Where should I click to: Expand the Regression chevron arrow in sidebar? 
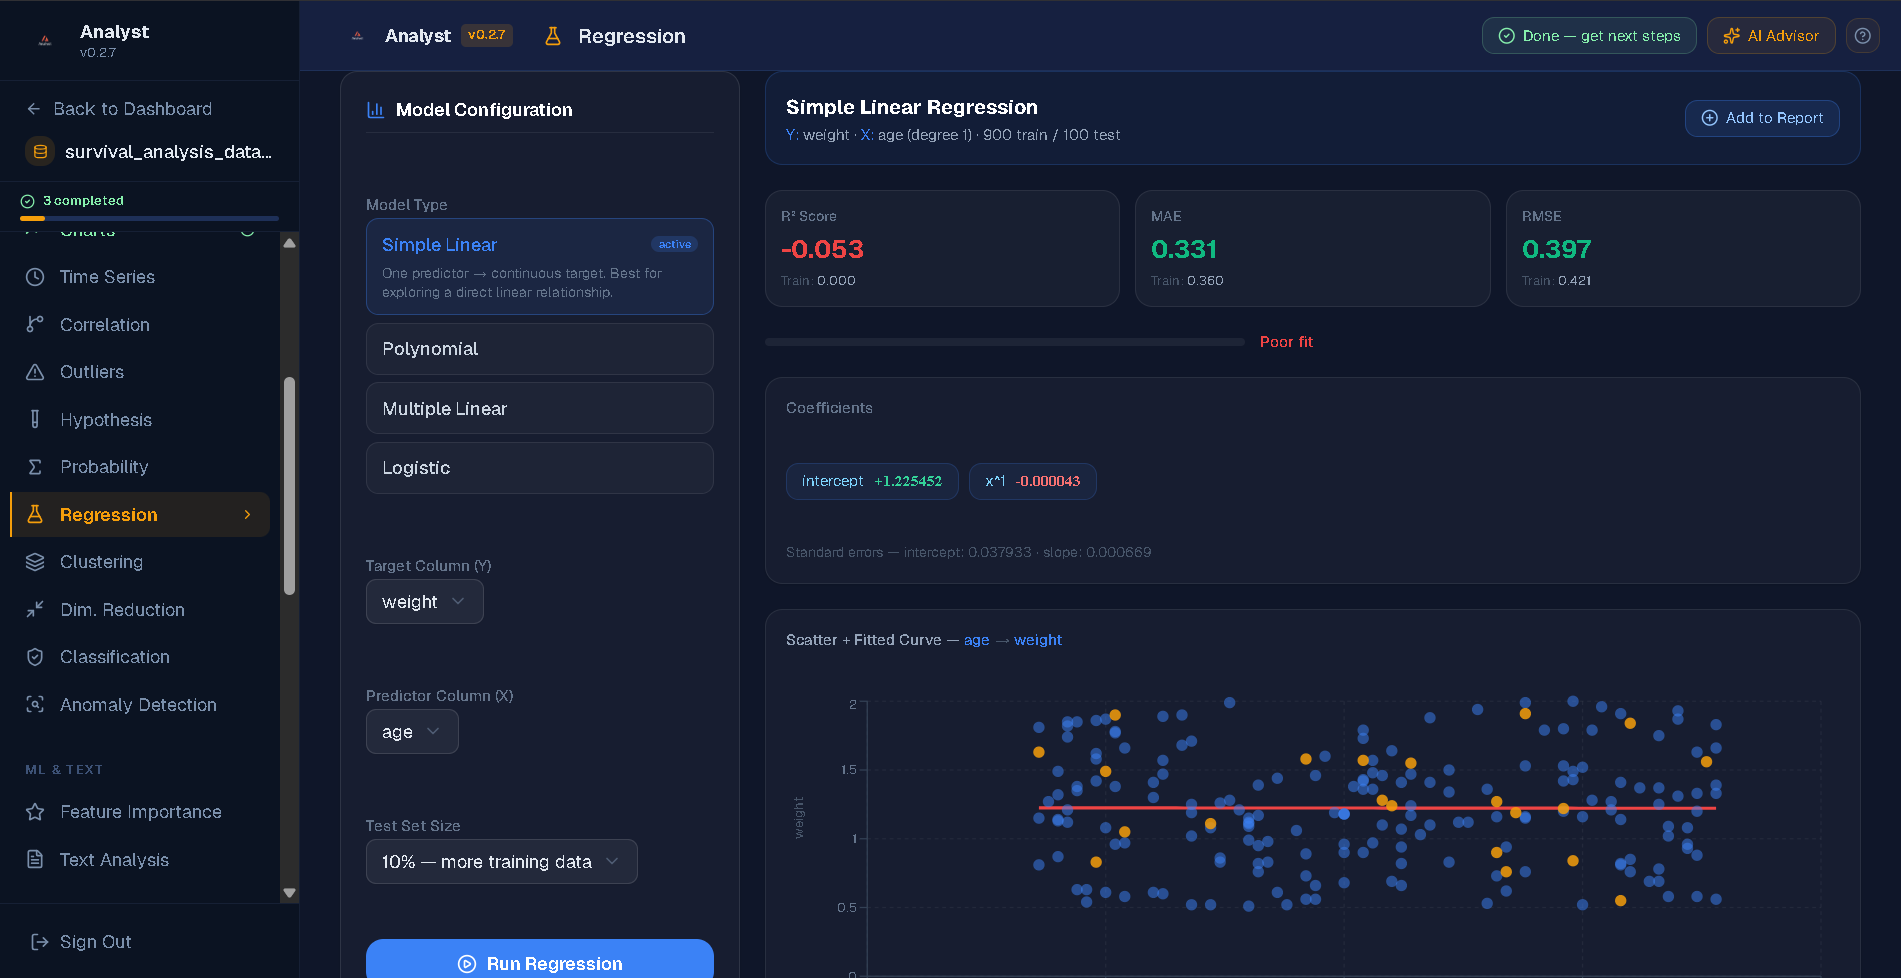(x=248, y=514)
